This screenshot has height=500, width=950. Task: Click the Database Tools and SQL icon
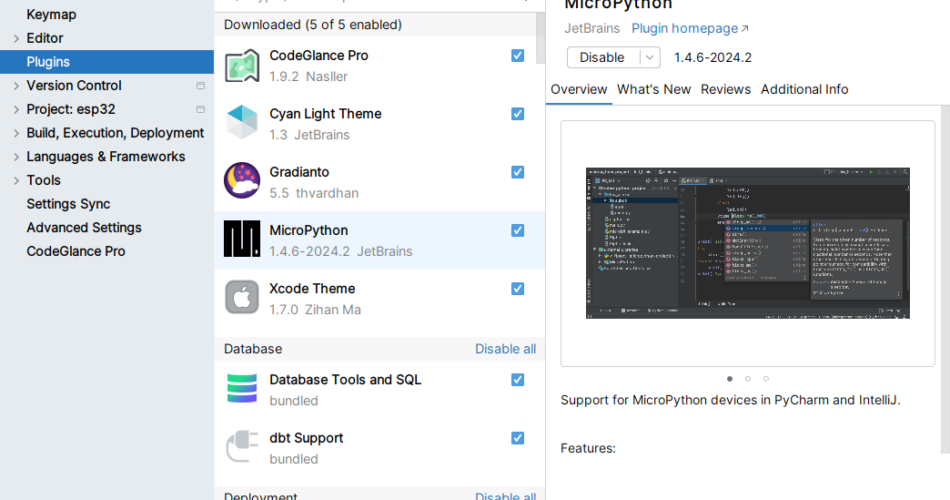(x=242, y=388)
